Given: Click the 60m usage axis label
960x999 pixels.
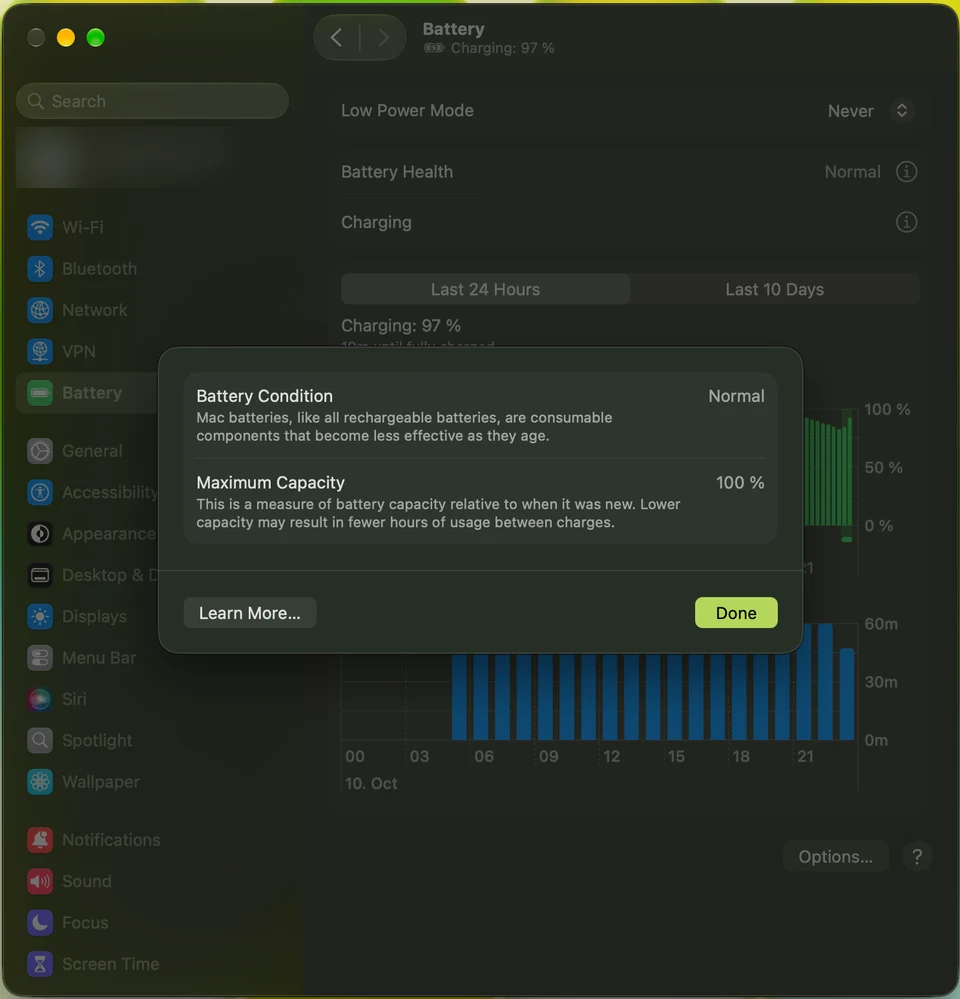Looking at the screenshot, I should [881, 624].
